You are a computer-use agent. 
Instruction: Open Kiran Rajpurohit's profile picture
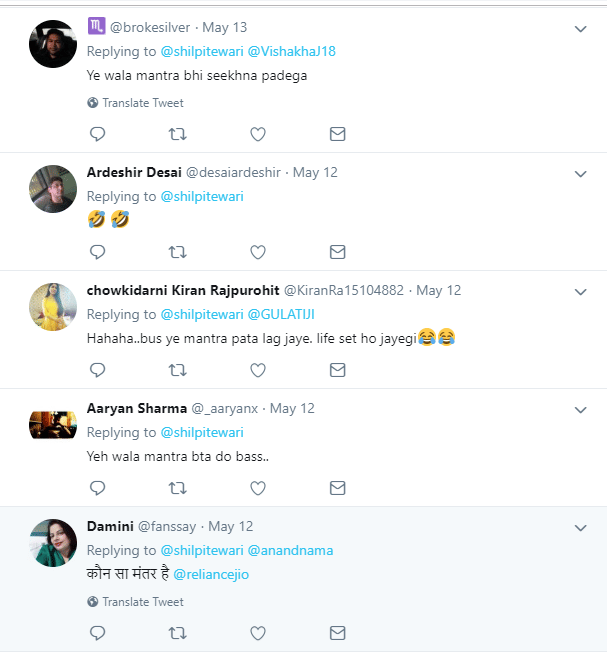click(x=53, y=307)
